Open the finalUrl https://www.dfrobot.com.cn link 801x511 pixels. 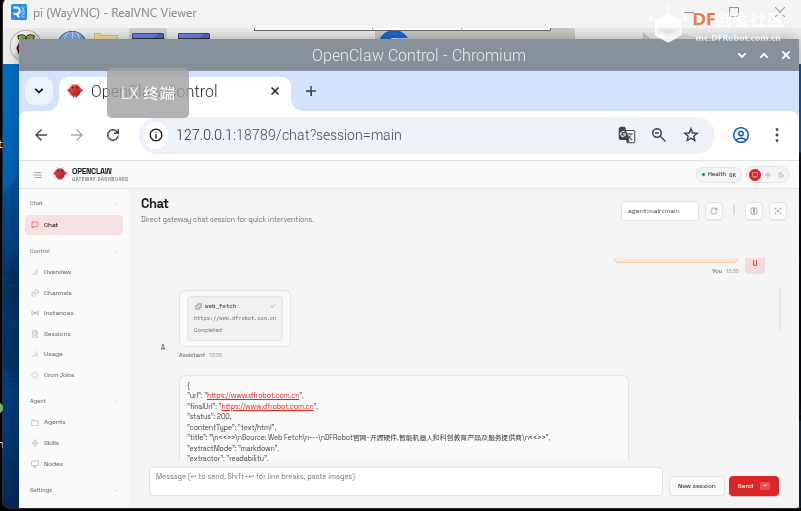pos(268,406)
